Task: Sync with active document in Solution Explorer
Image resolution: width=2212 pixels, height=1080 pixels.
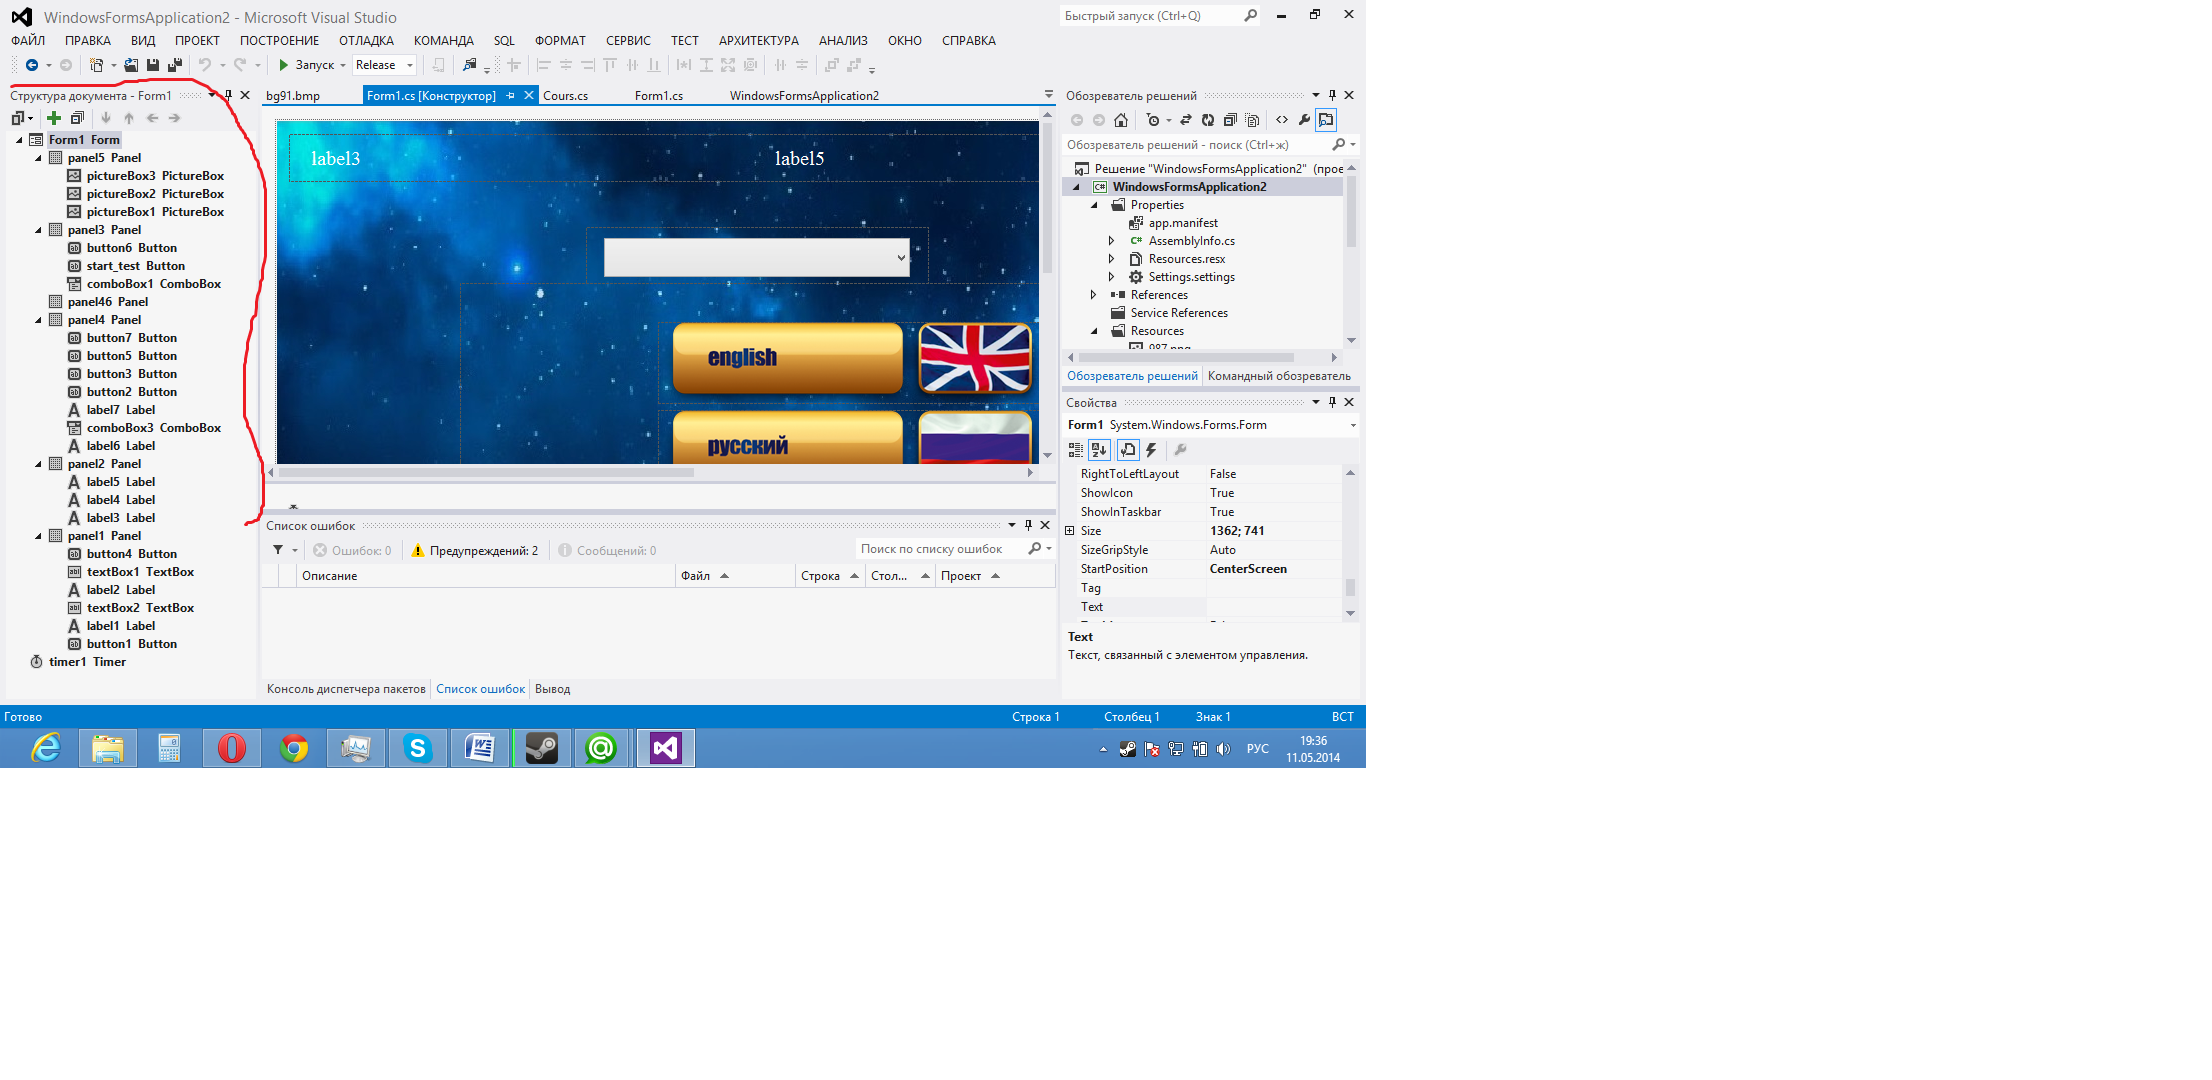Action: [x=1186, y=120]
